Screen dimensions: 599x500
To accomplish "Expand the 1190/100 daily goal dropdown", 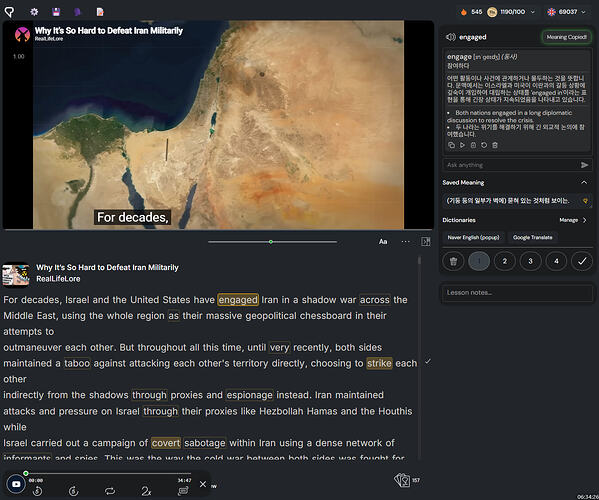I will click(533, 12).
